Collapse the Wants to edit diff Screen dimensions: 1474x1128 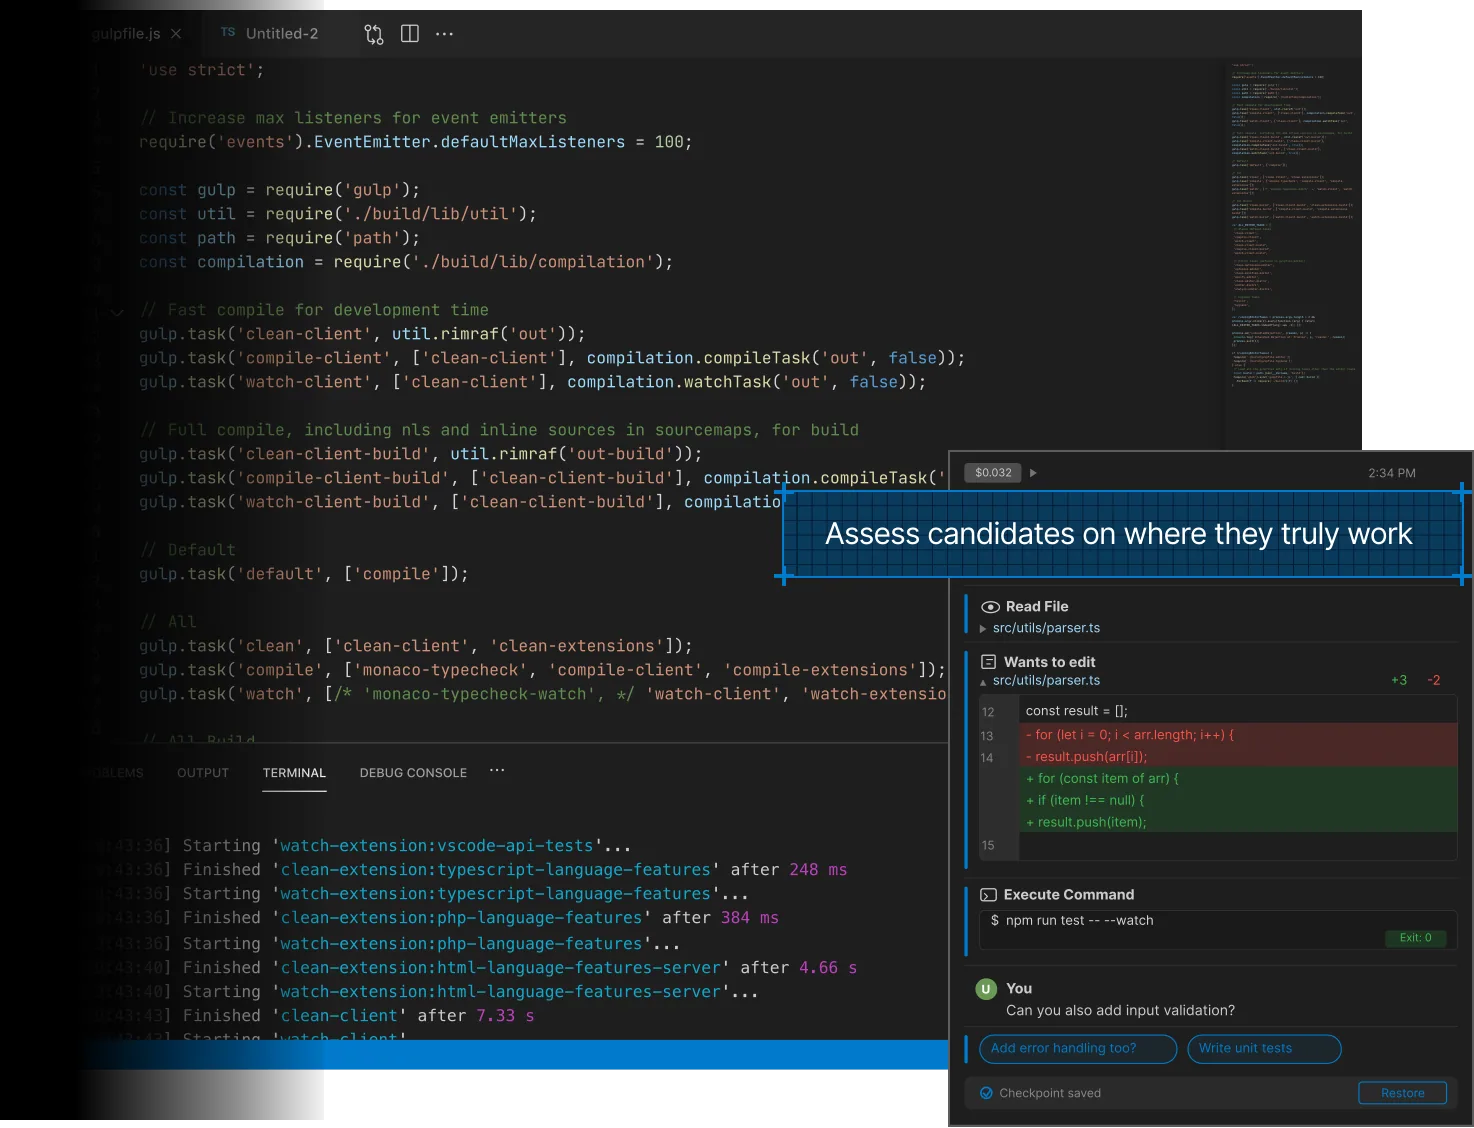[983, 682]
